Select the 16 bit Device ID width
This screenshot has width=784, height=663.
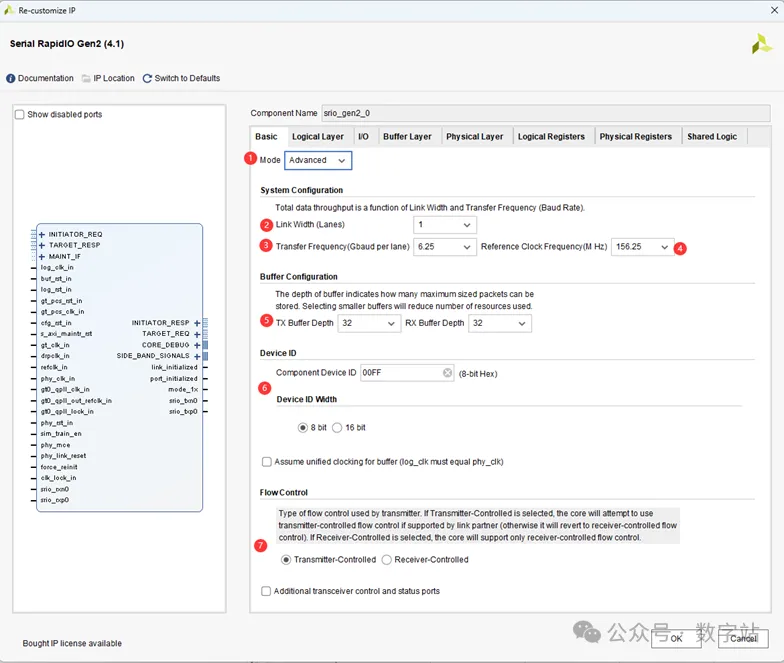(337, 428)
